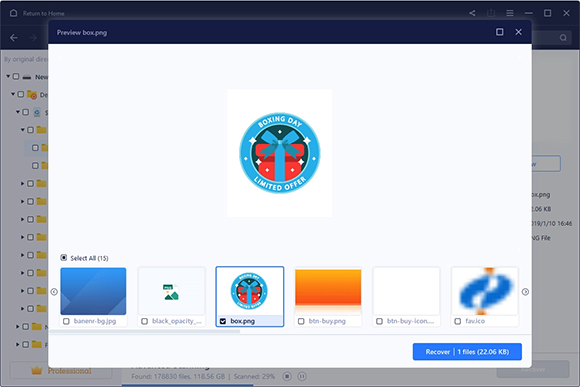Go back using the left arrow
The width and height of the screenshot is (580, 387).
[14, 38]
